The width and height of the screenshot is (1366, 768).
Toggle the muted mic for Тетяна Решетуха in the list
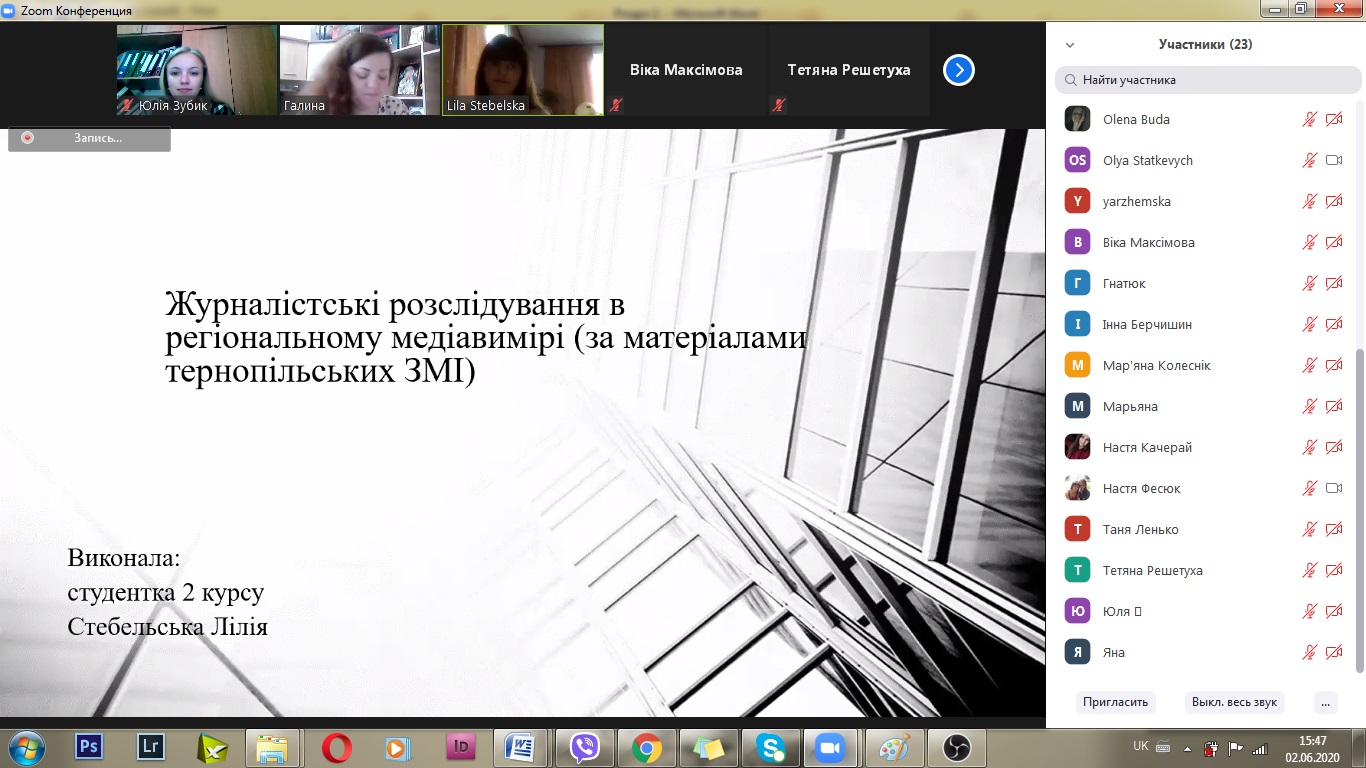1309,570
